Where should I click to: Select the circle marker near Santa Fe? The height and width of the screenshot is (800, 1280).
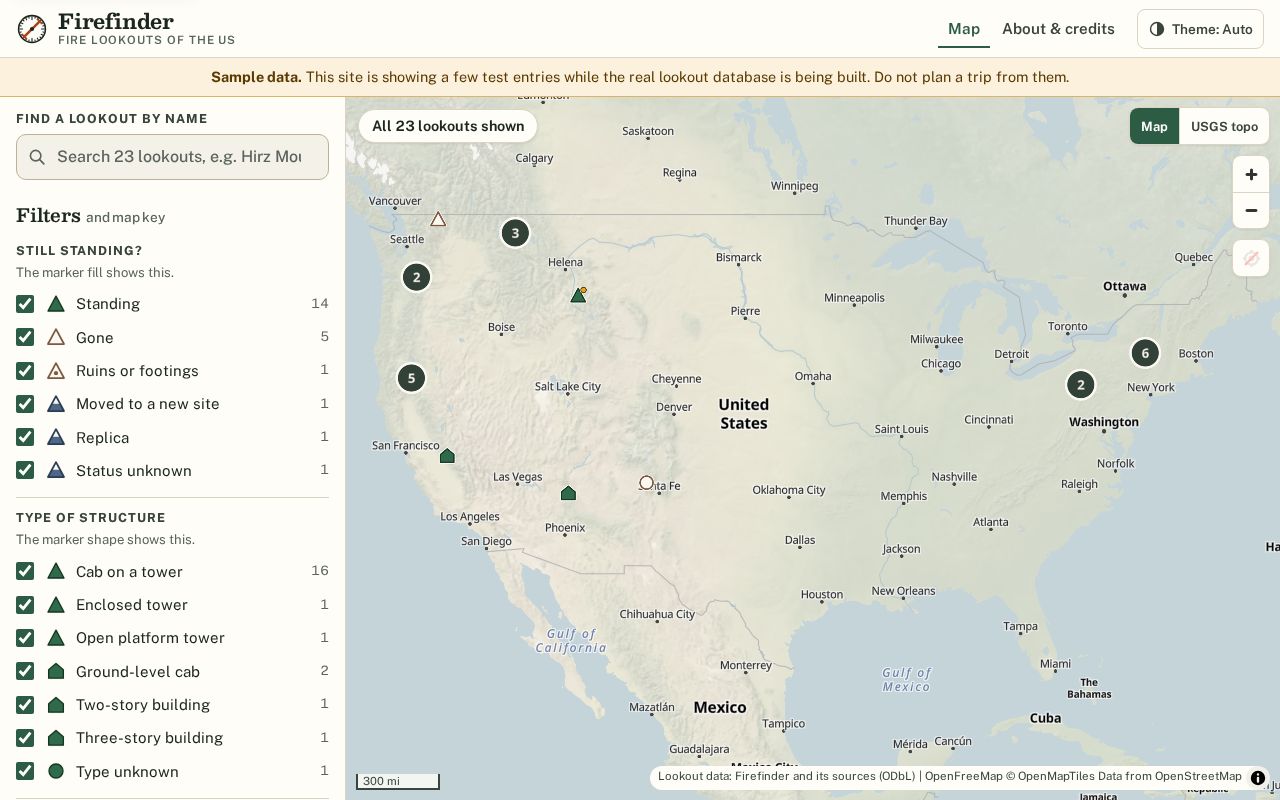[x=646, y=483]
